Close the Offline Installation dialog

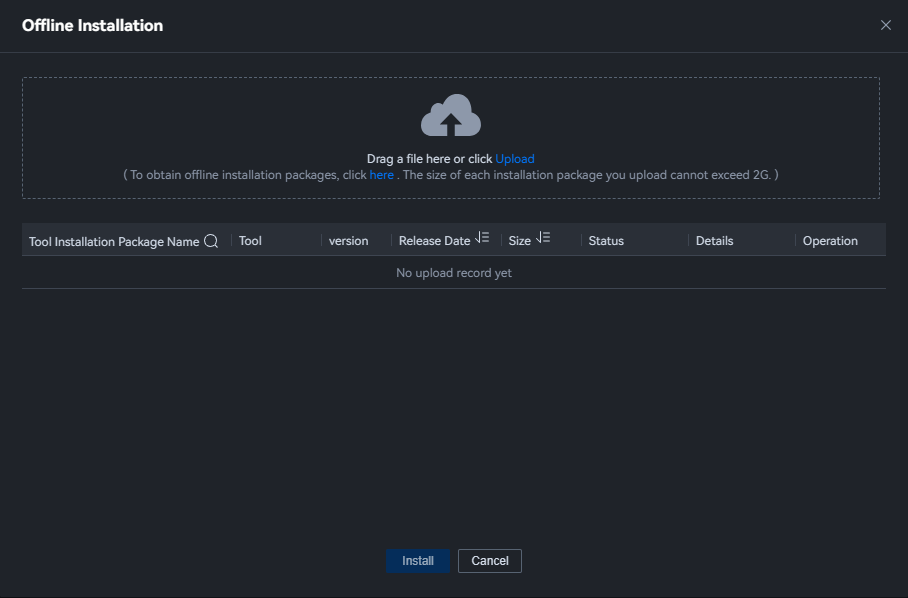pyautogui.click(x=885, y=25)
